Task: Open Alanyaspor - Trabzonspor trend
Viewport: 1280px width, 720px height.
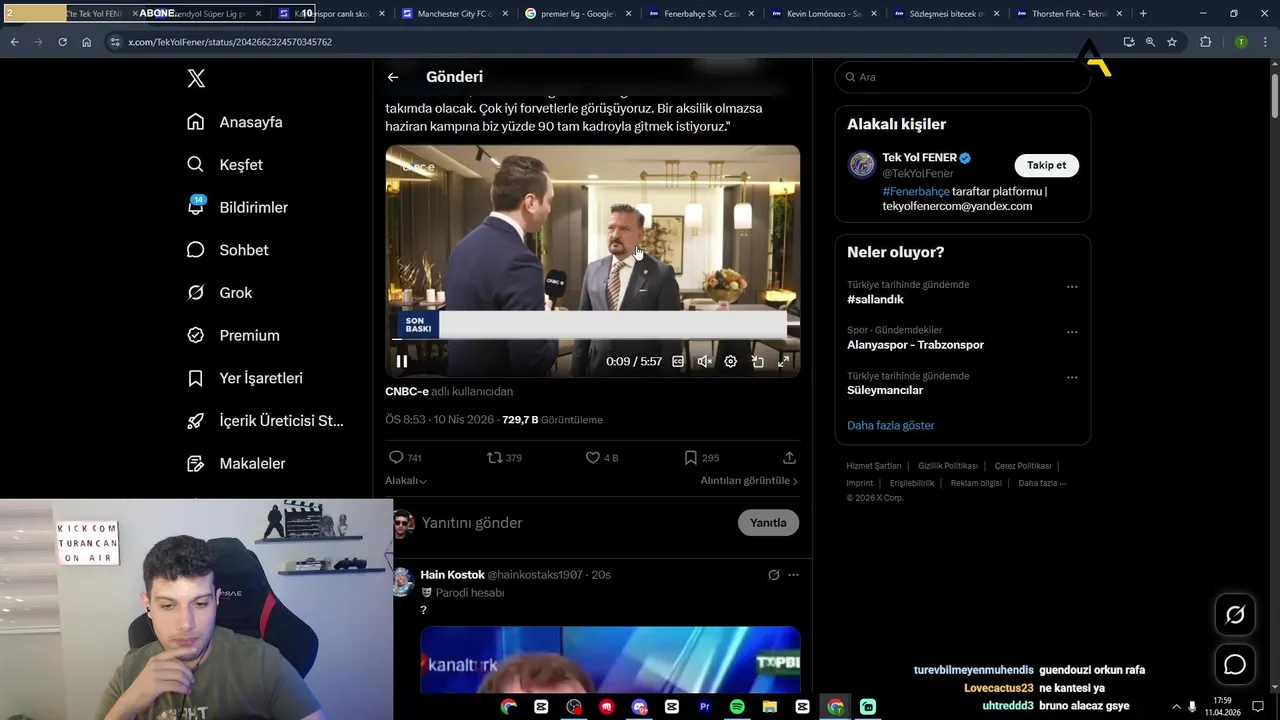Action: pyautogui.click(x=915, y=345)
